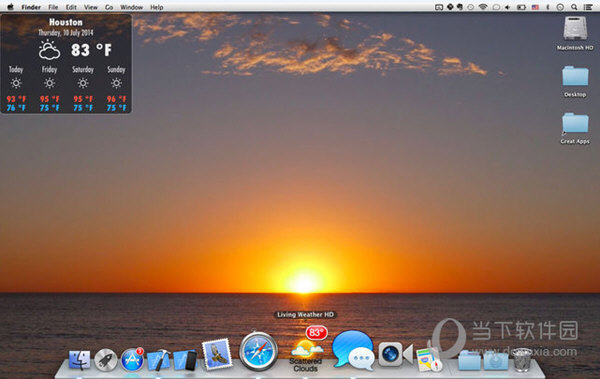600x379 pixels.
Task: Open the volume menu bar control
Action: click(x=507, y=7)
